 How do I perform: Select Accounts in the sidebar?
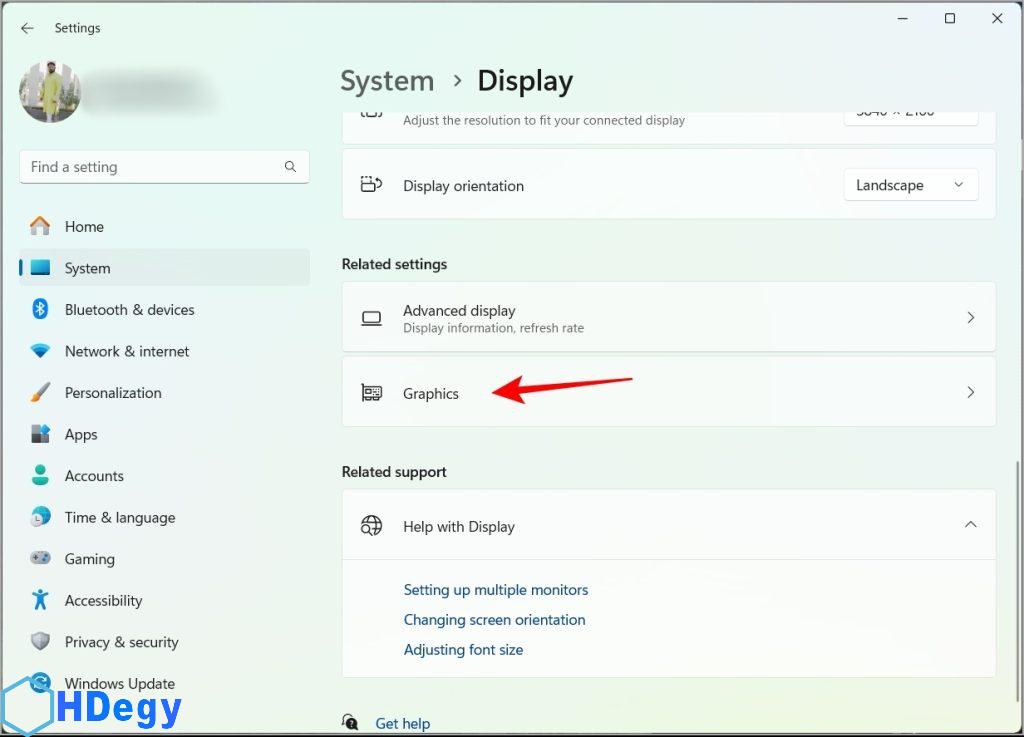[x=94, y=476]
